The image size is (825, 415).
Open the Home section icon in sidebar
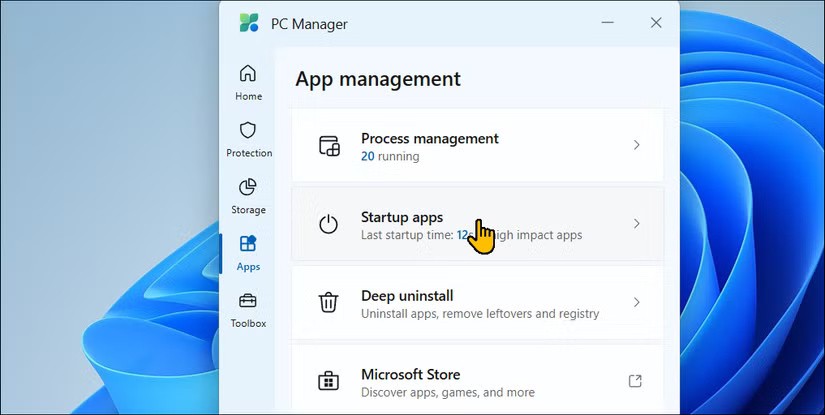(x=248, y=74)
